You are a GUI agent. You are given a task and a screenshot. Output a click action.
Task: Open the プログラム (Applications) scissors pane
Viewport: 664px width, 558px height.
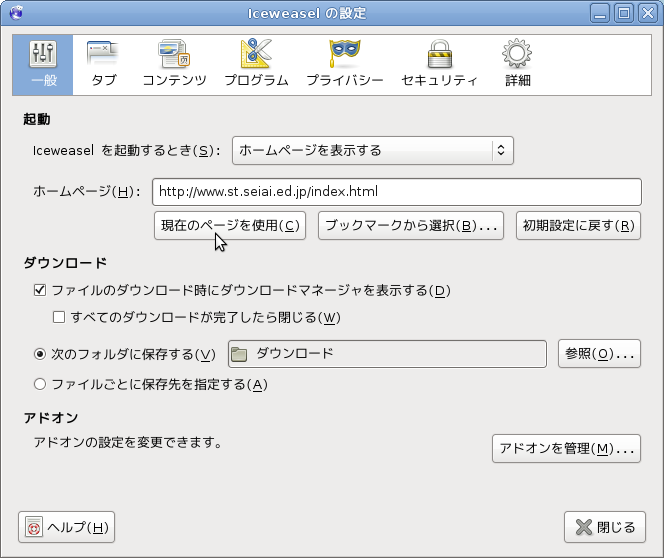click(x=256, y=65)
